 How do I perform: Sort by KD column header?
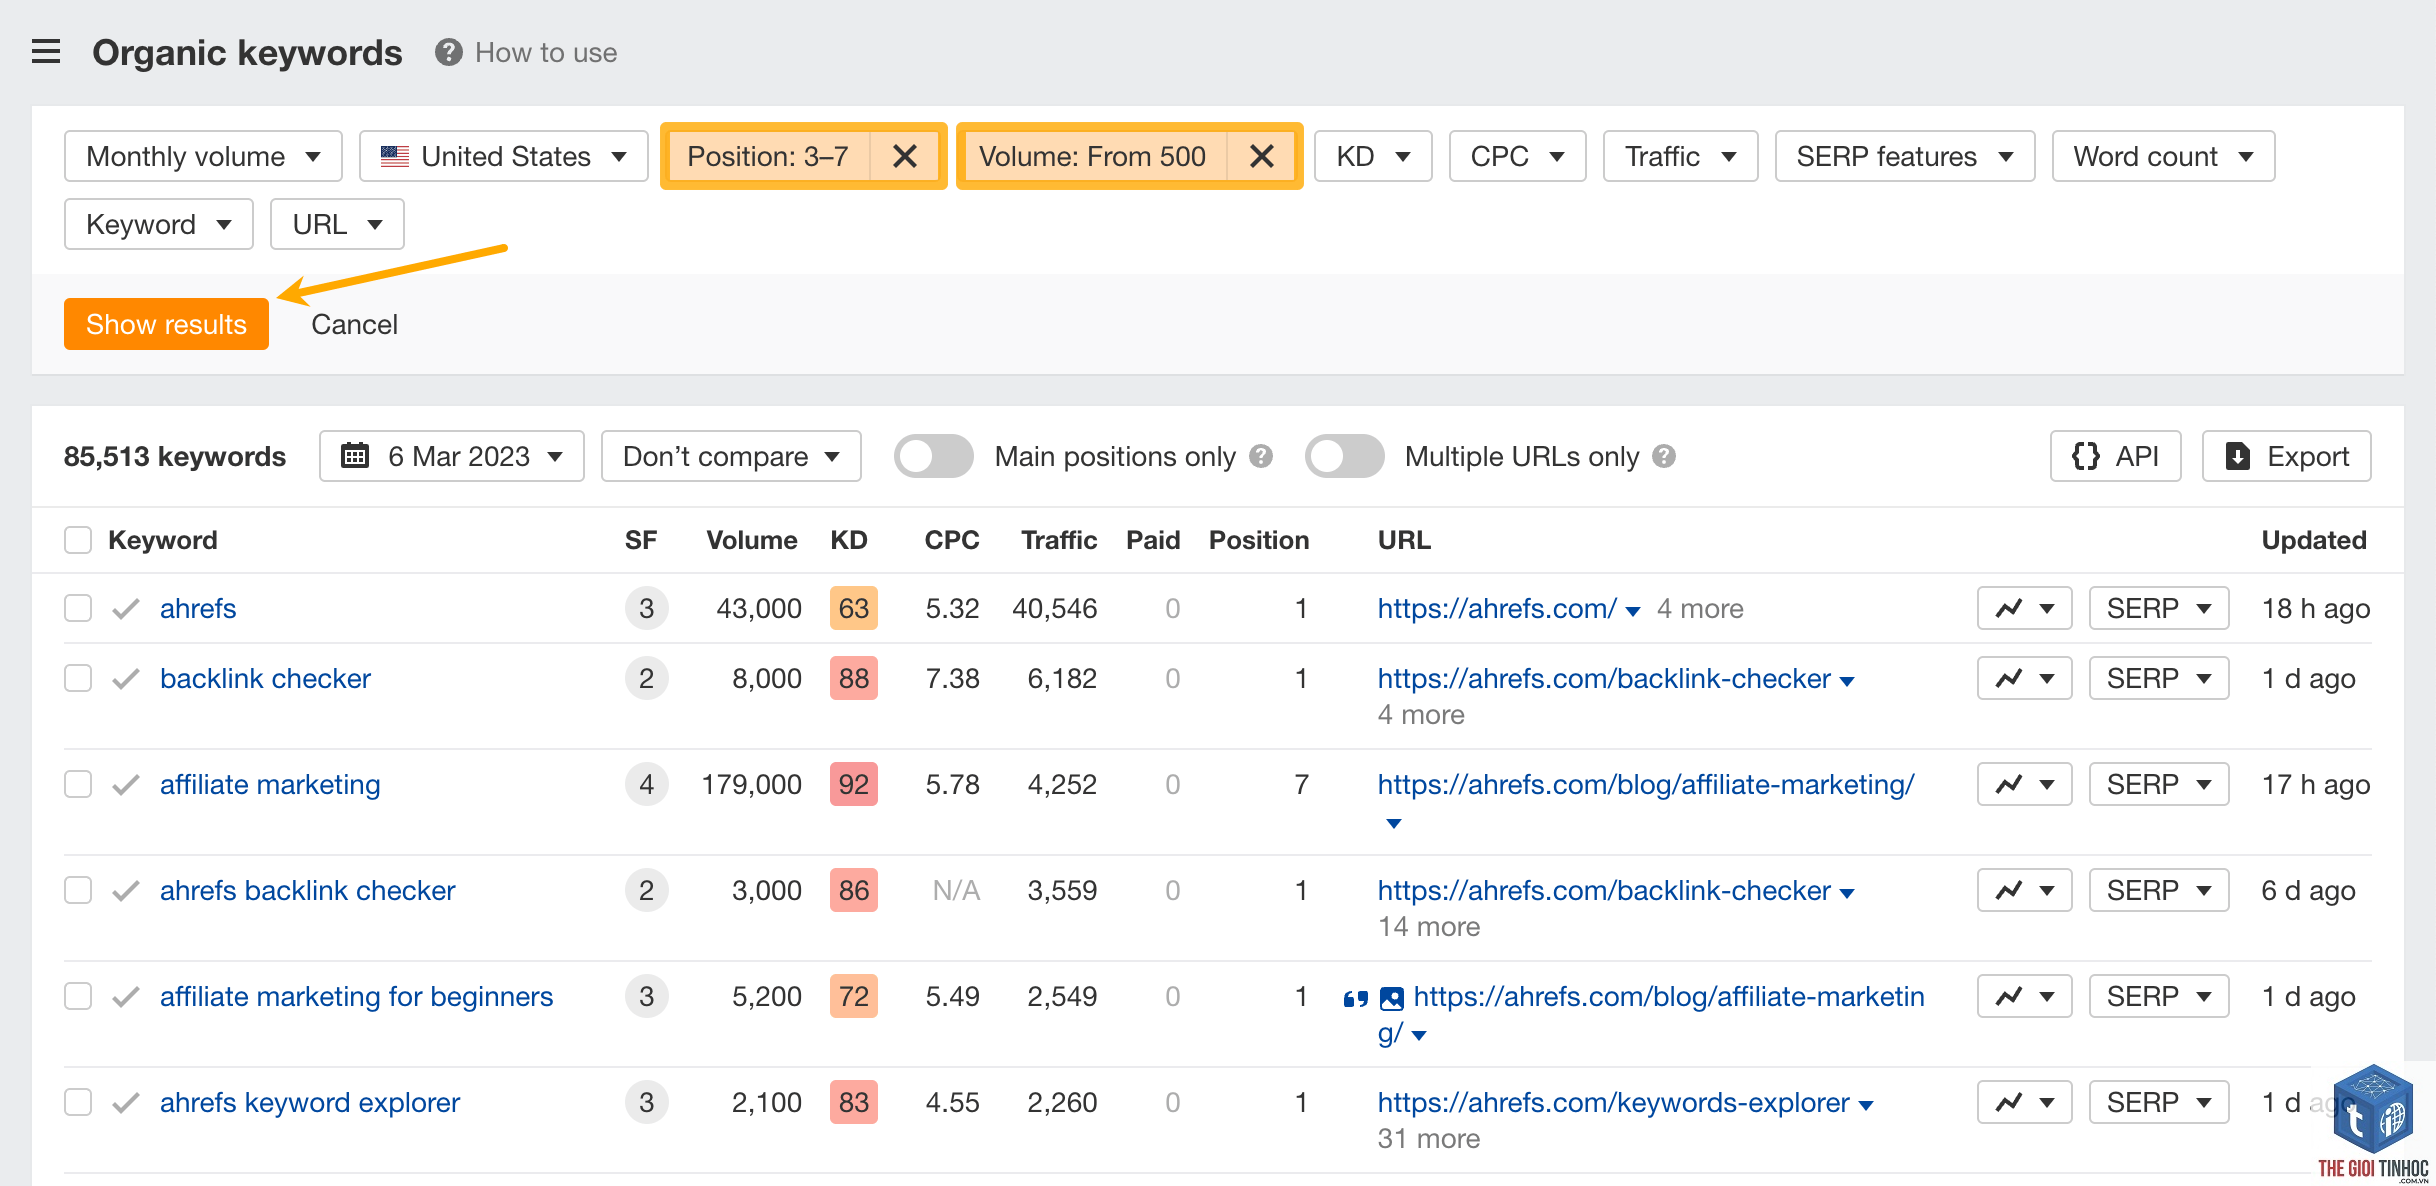click(x=849, y=540)
